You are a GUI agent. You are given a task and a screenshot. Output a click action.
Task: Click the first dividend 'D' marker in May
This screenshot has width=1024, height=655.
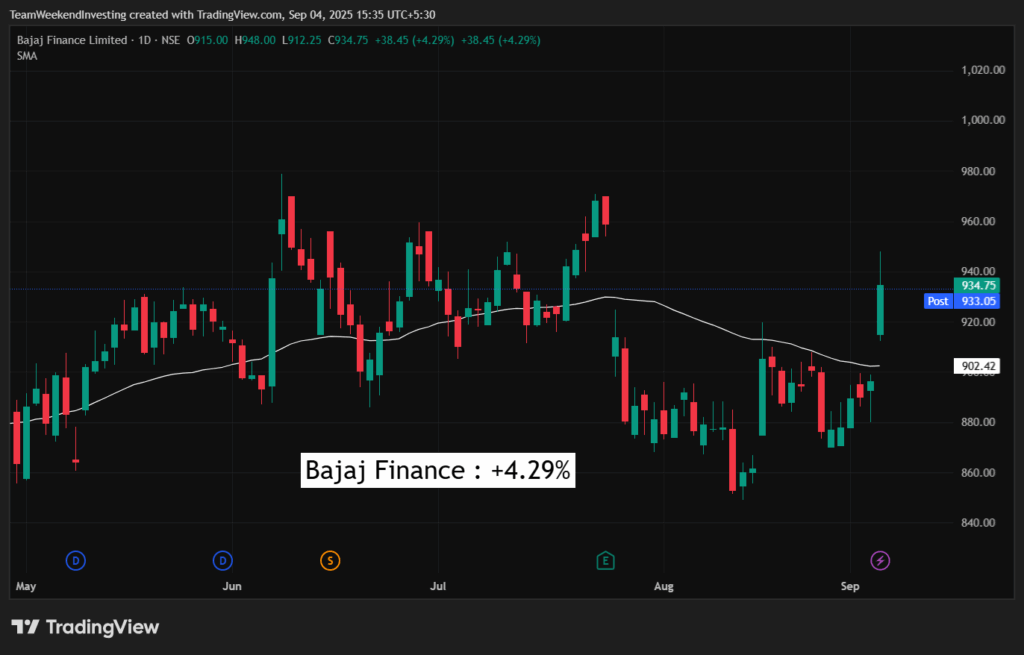pos(76,560)
